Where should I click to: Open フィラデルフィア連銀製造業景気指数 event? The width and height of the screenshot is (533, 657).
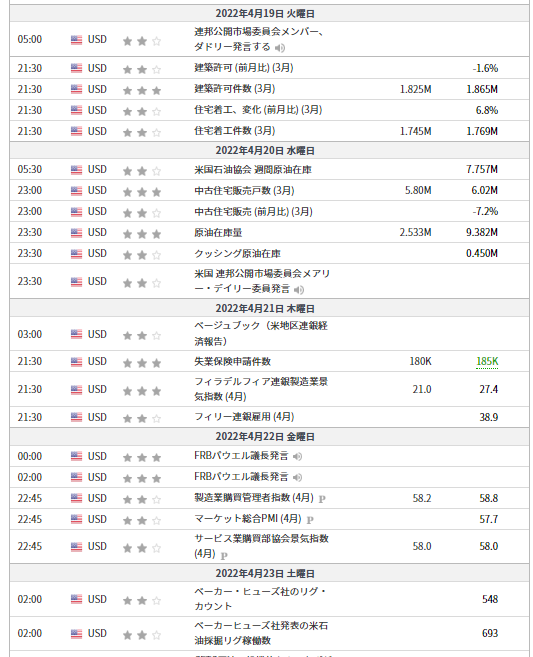(261, 389)
